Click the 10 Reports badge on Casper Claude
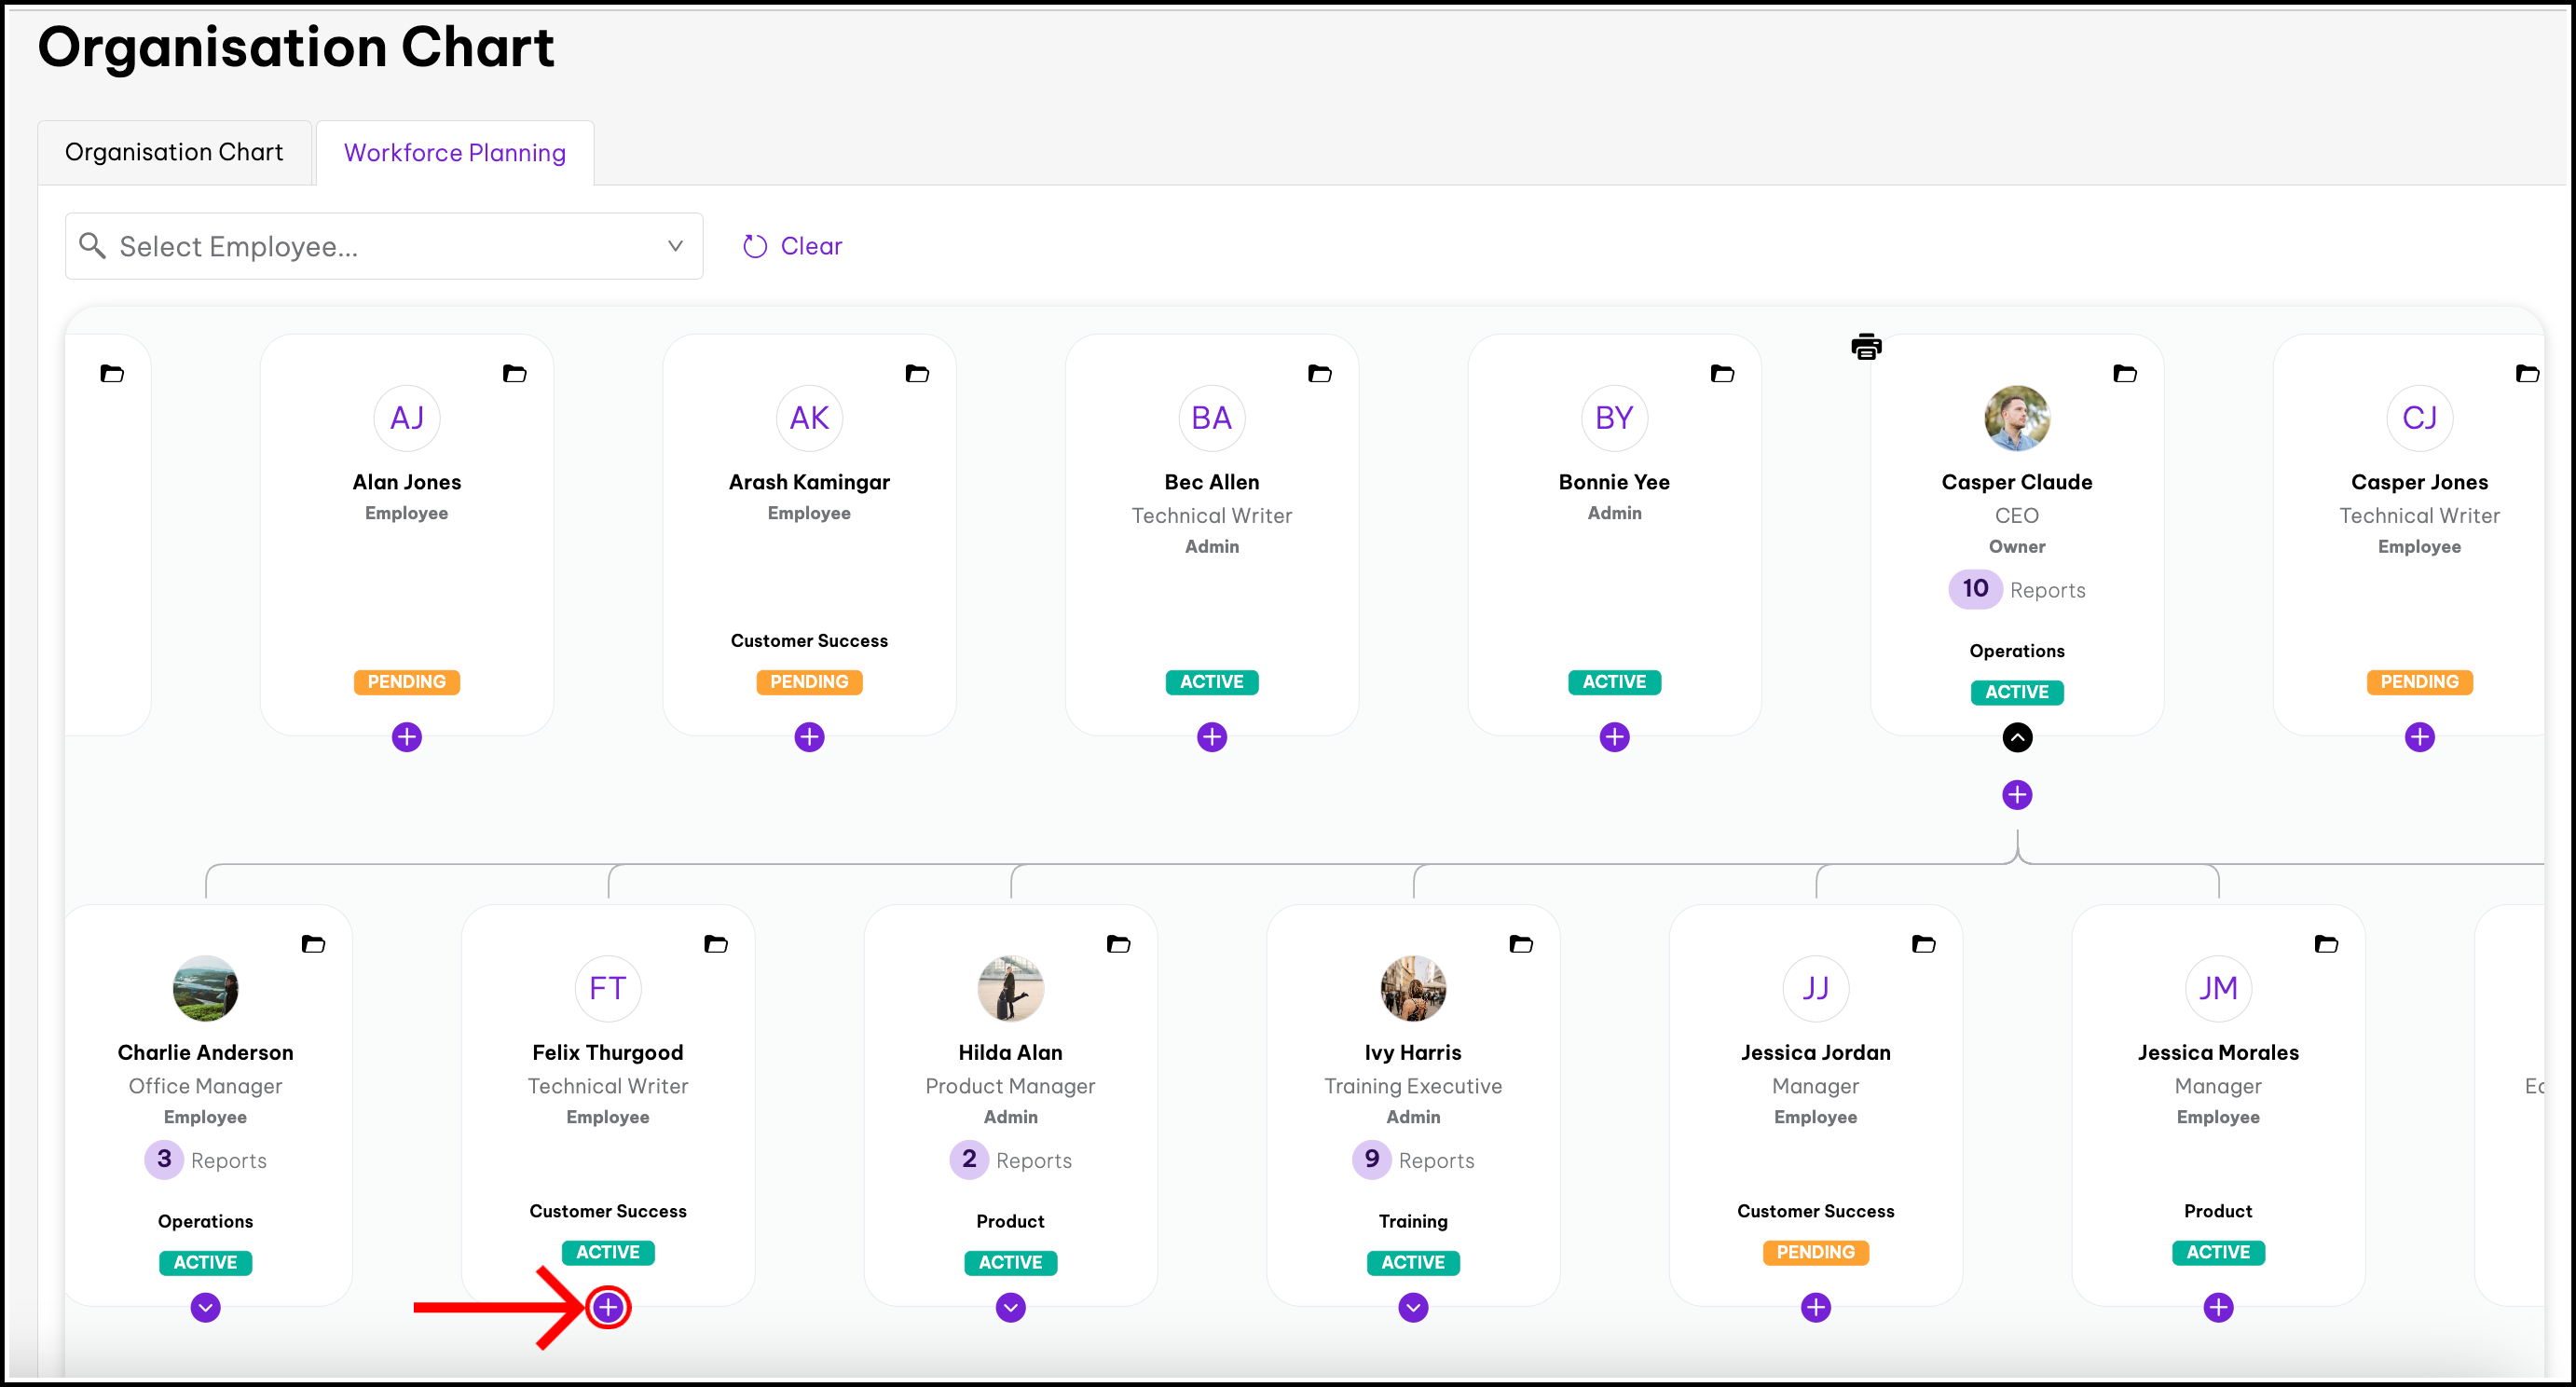2576x1387 pixels. tap(1974, 589)
